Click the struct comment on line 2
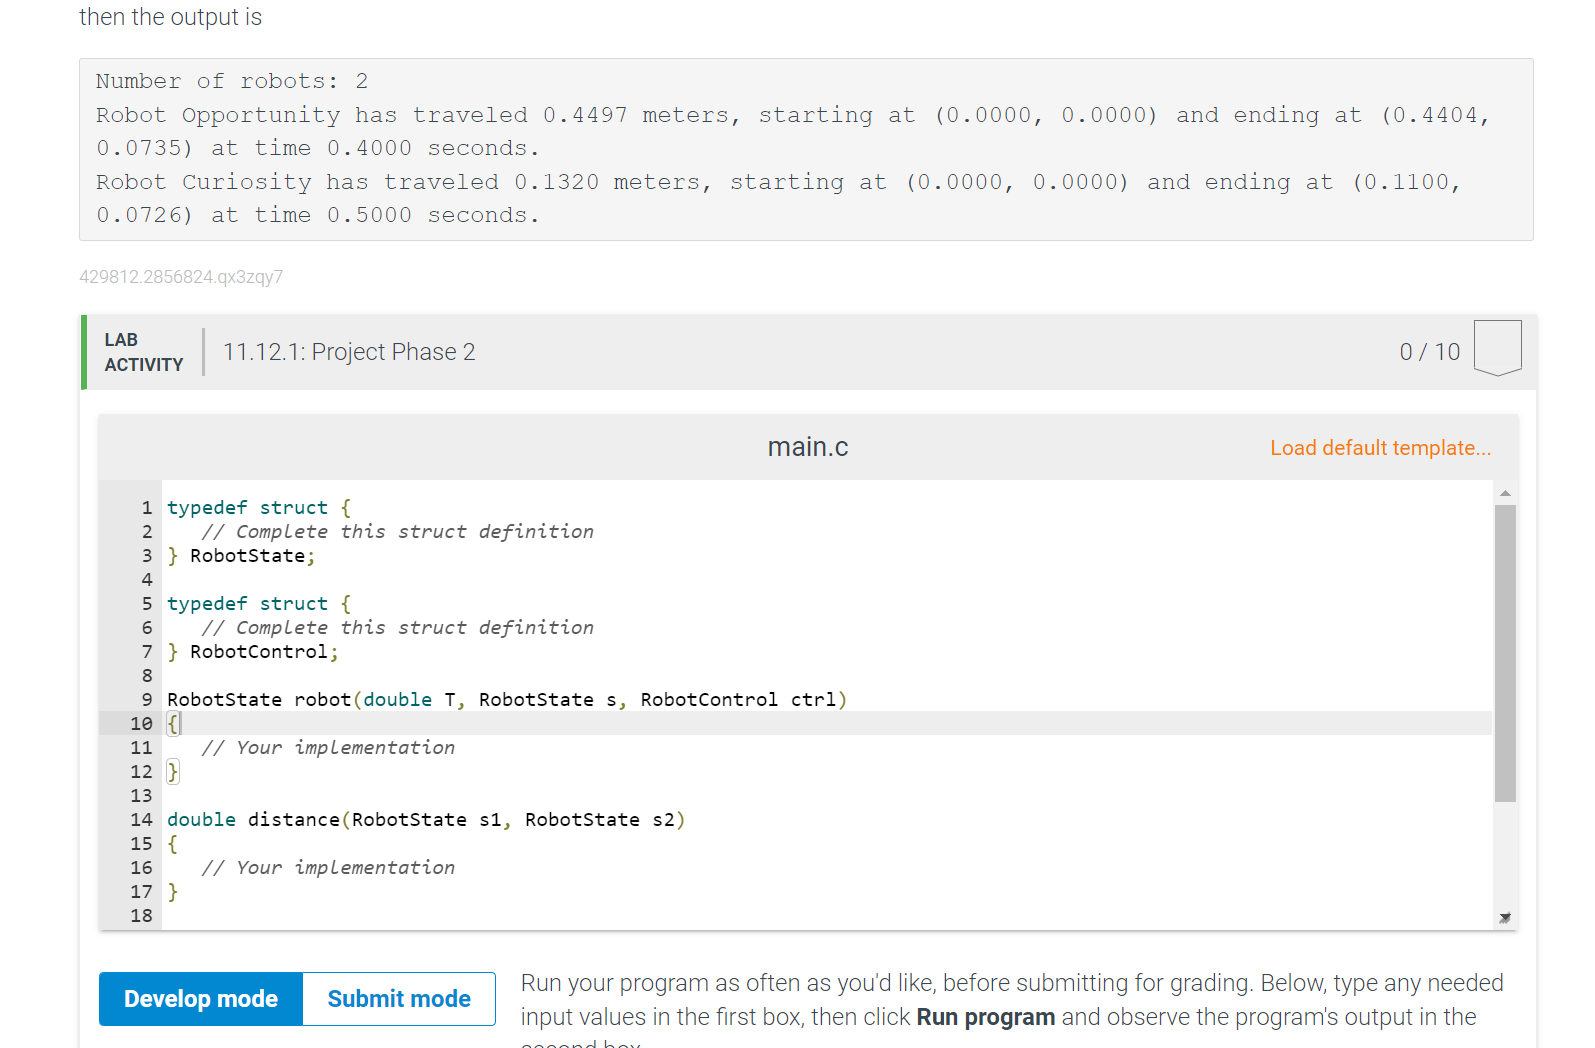 (397, 532)
